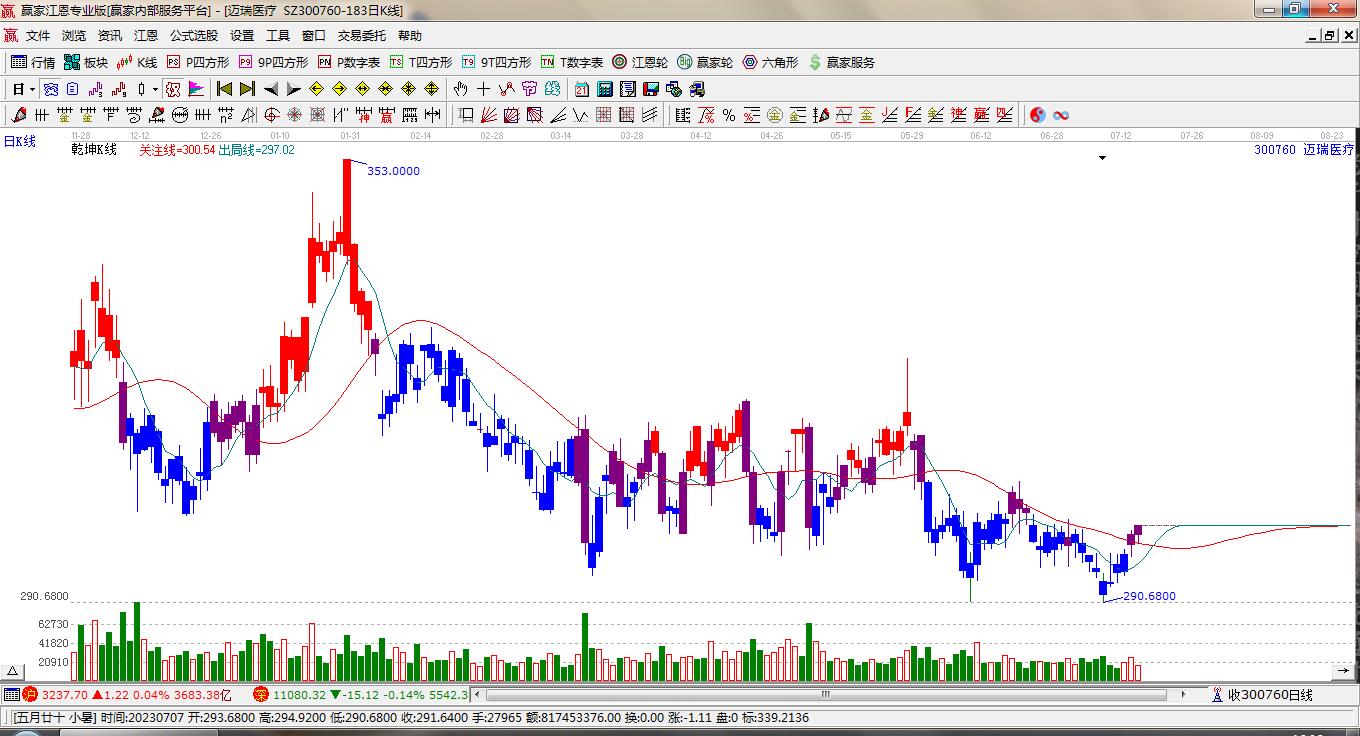Click the horizontal scrollbar thumb

coord(826,694)
